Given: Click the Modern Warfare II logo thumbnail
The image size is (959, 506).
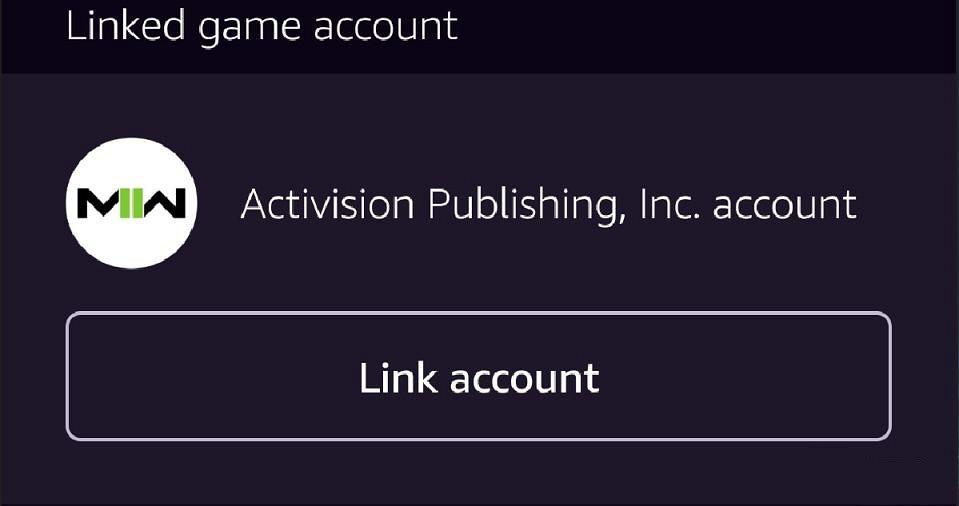Looking at the screenshot, I should (131, 204).
